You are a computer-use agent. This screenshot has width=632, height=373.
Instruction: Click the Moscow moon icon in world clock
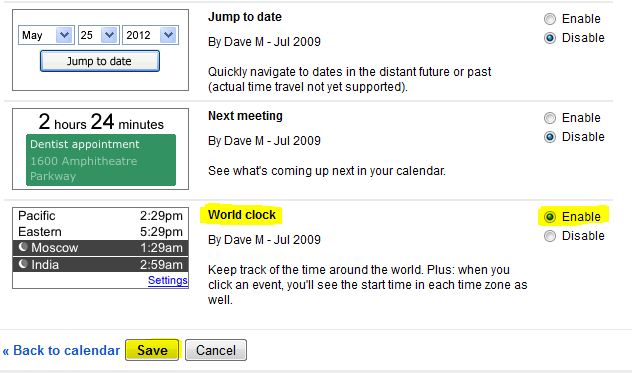click(23, 247)
